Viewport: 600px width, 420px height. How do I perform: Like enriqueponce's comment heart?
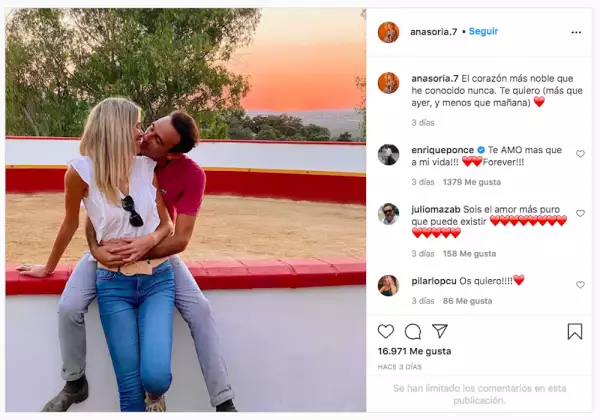(580, 154)
